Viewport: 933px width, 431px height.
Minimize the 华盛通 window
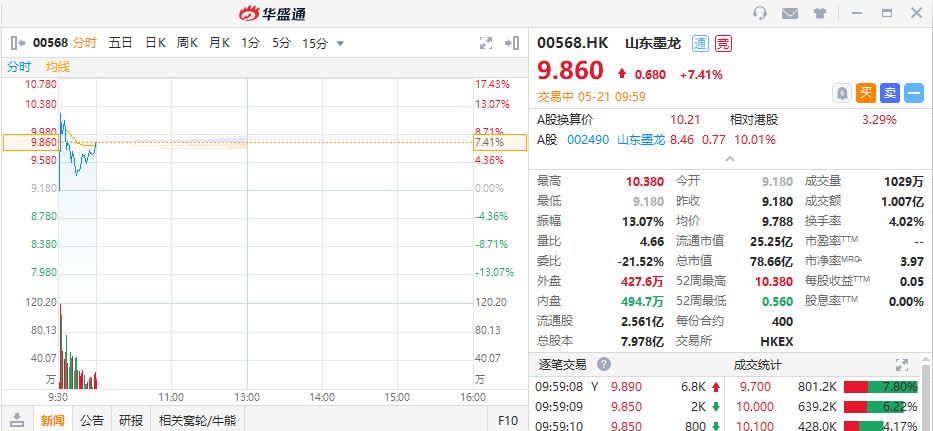pos(857,13)
